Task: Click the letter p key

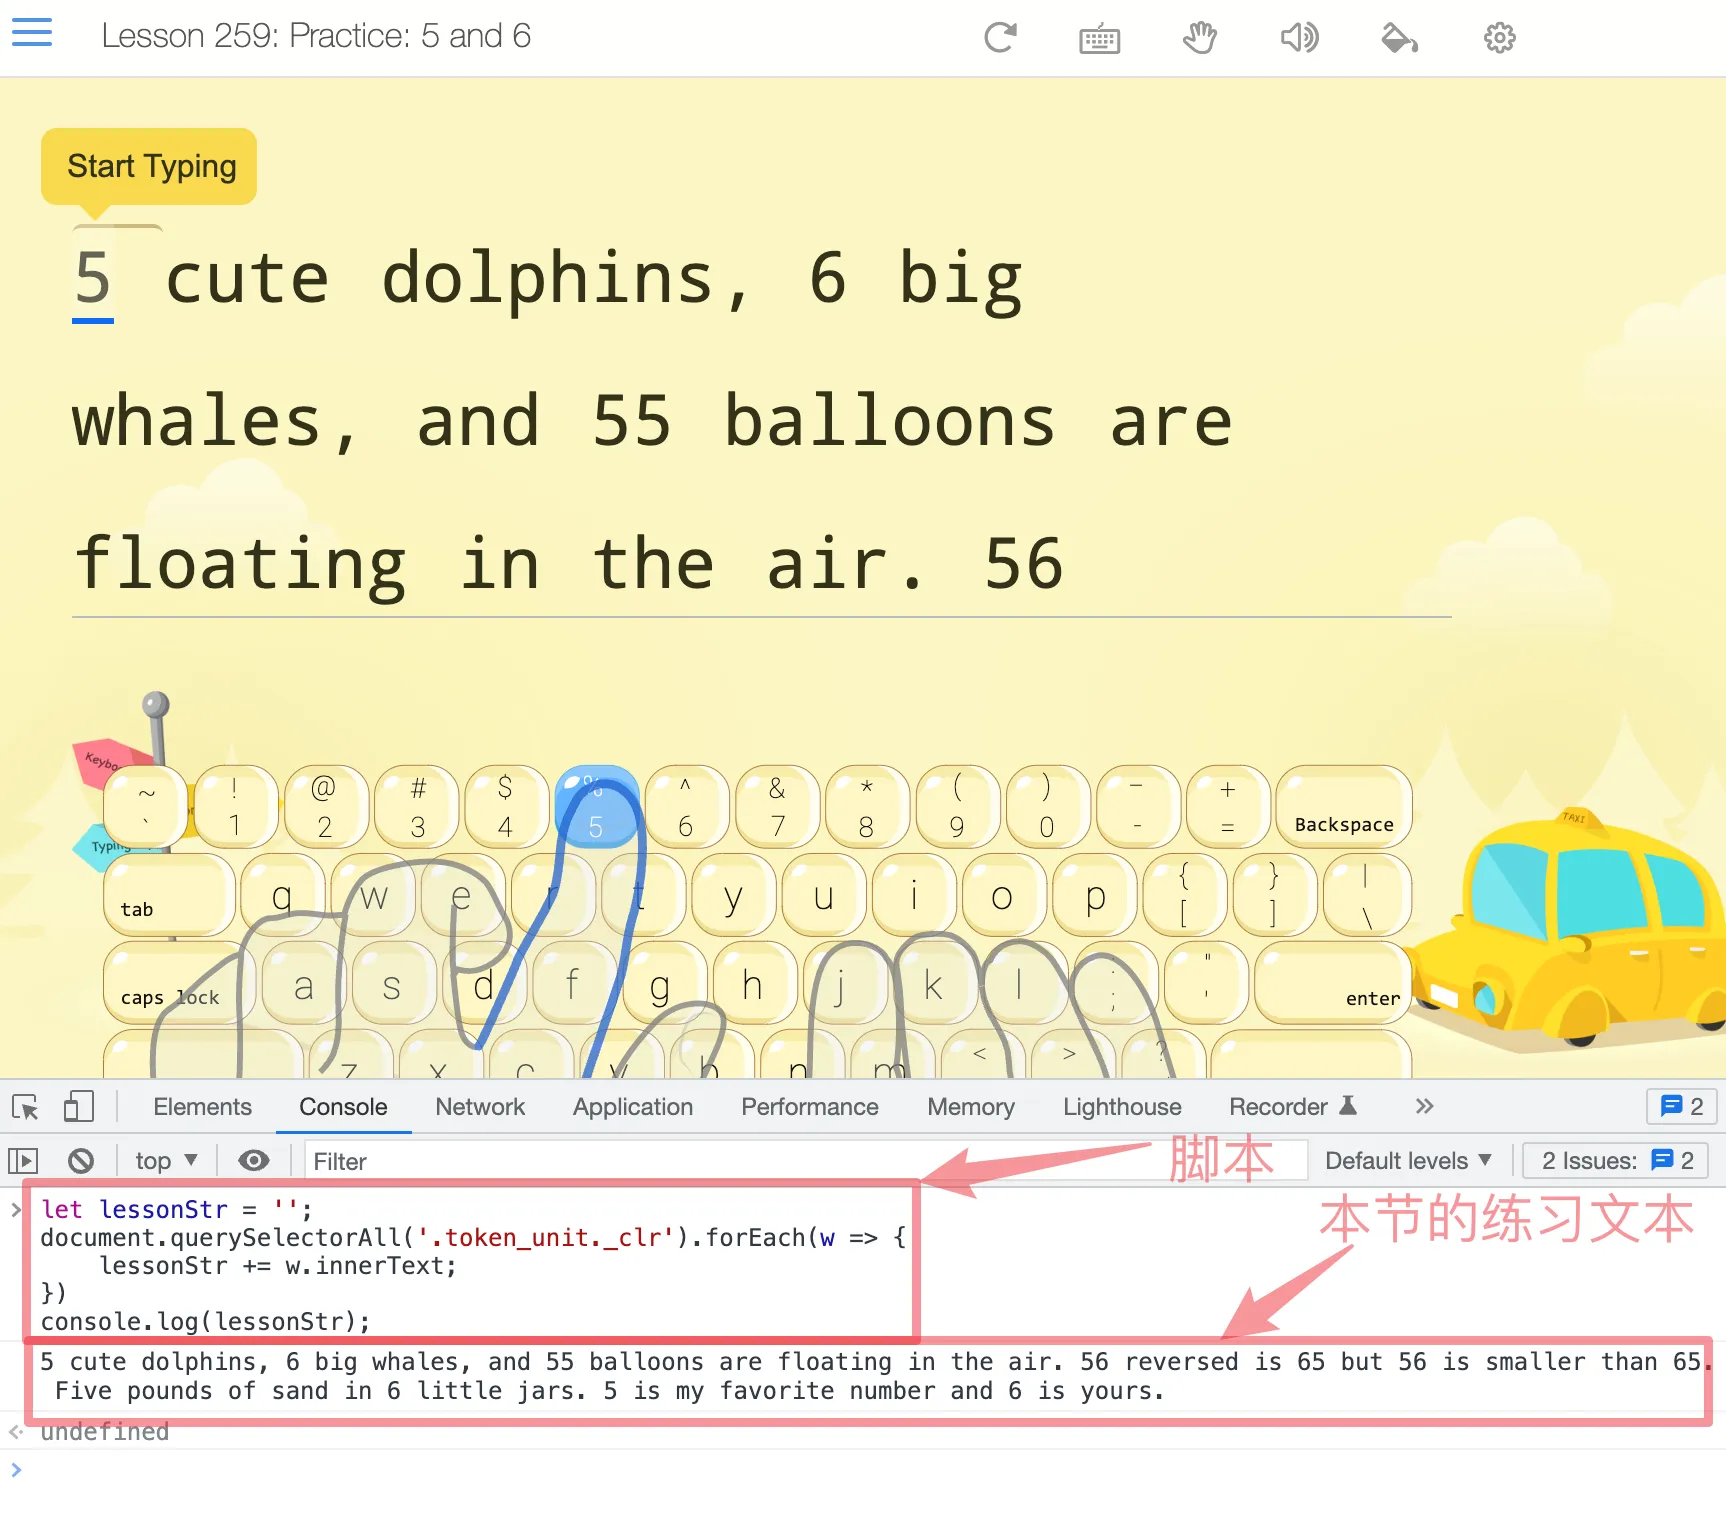Action: click(1094, 894)
